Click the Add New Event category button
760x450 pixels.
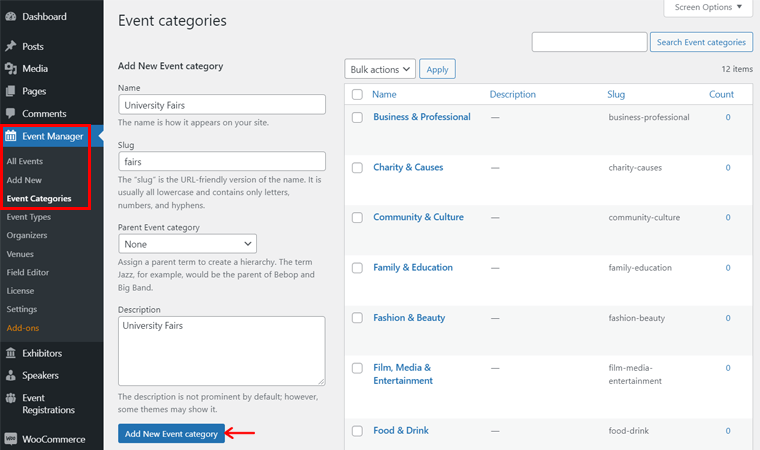171,434
